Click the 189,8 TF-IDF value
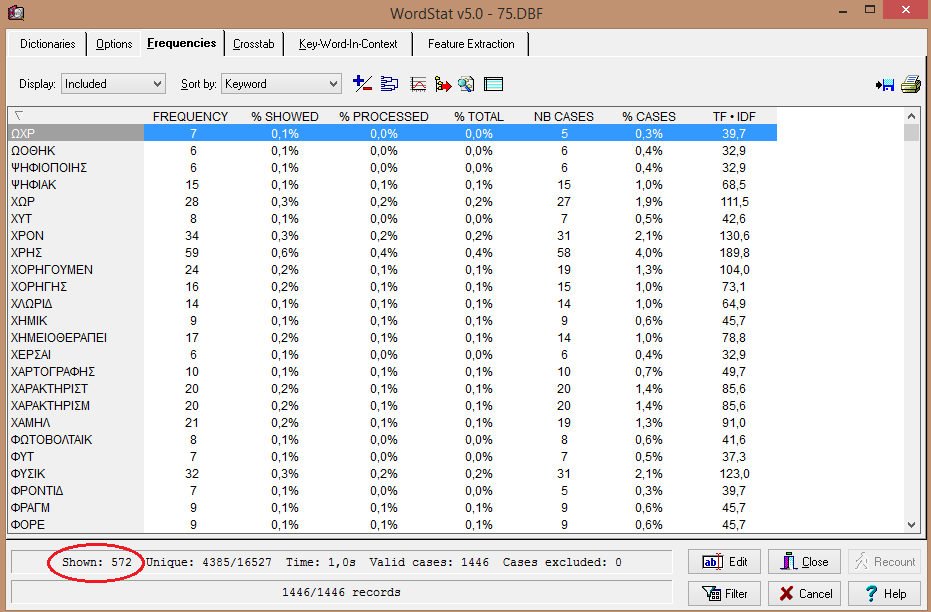 734,252
